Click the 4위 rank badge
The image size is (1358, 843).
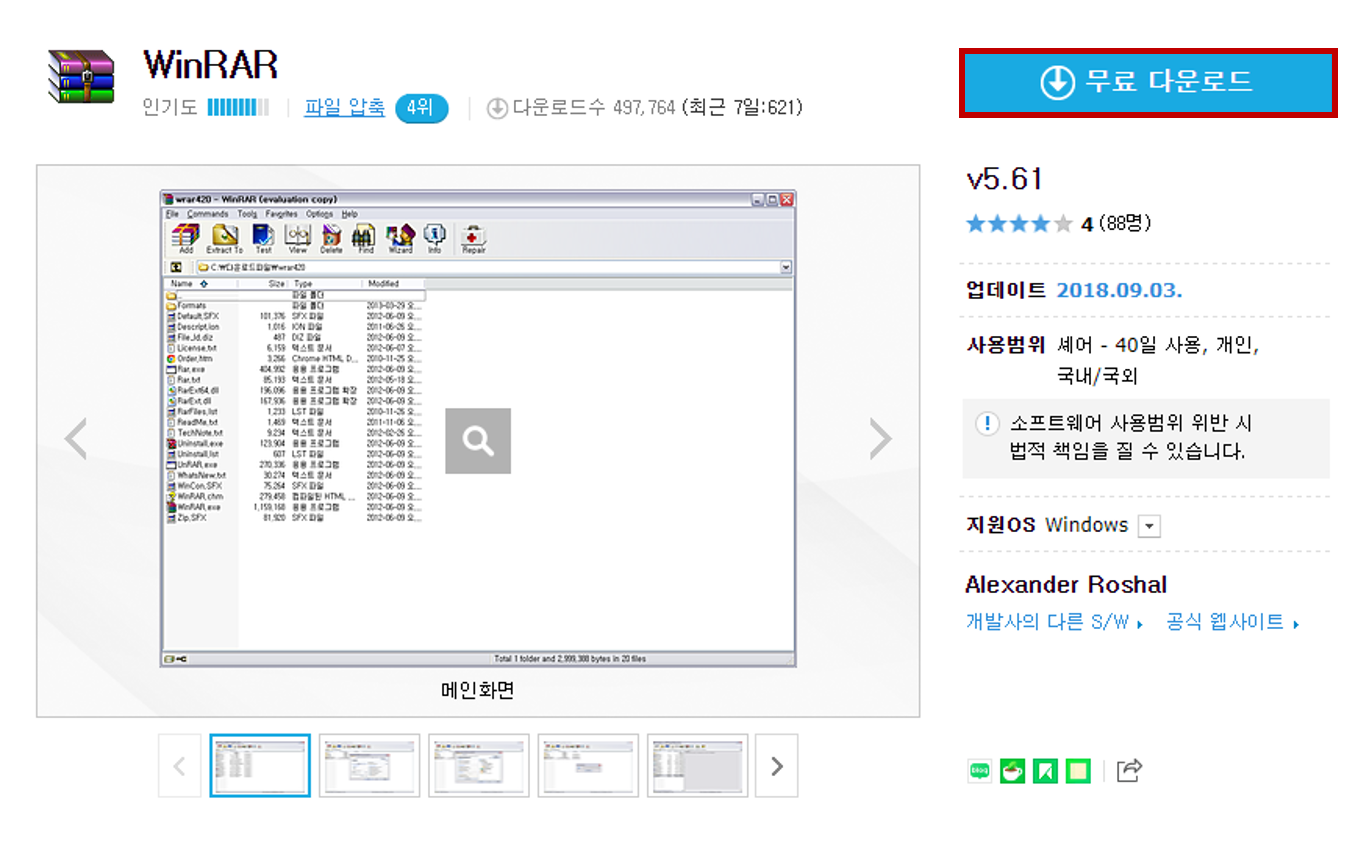[x=421, y=108]
